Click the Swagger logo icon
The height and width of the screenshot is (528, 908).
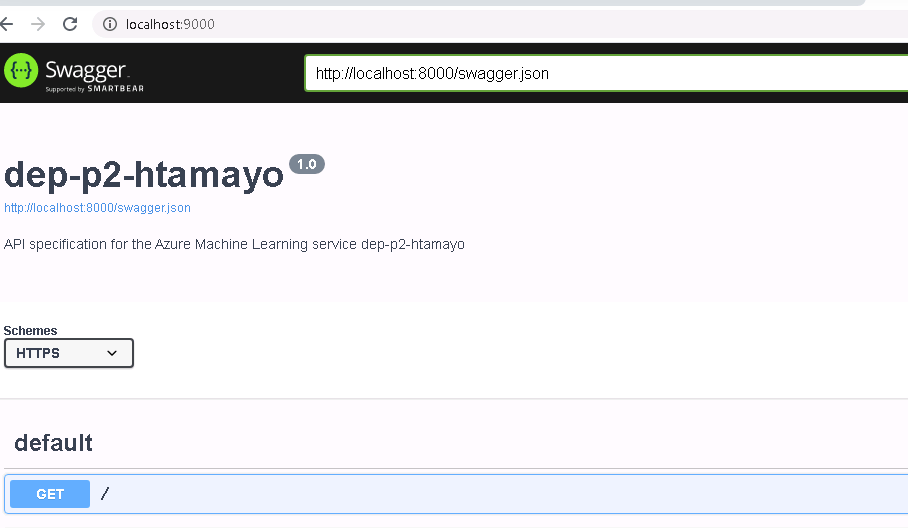click(x=21, y=70)
